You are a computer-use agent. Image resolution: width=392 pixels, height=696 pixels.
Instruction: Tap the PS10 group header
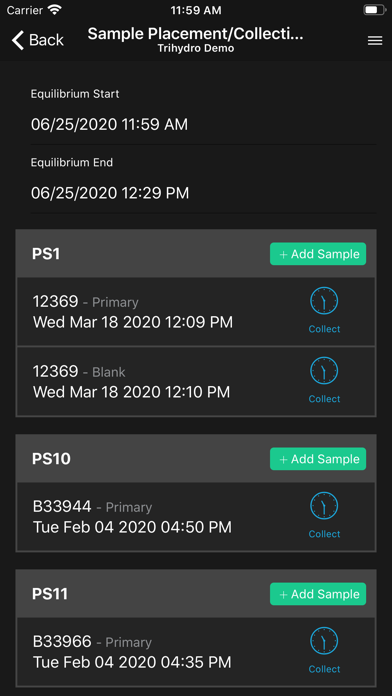196,459
